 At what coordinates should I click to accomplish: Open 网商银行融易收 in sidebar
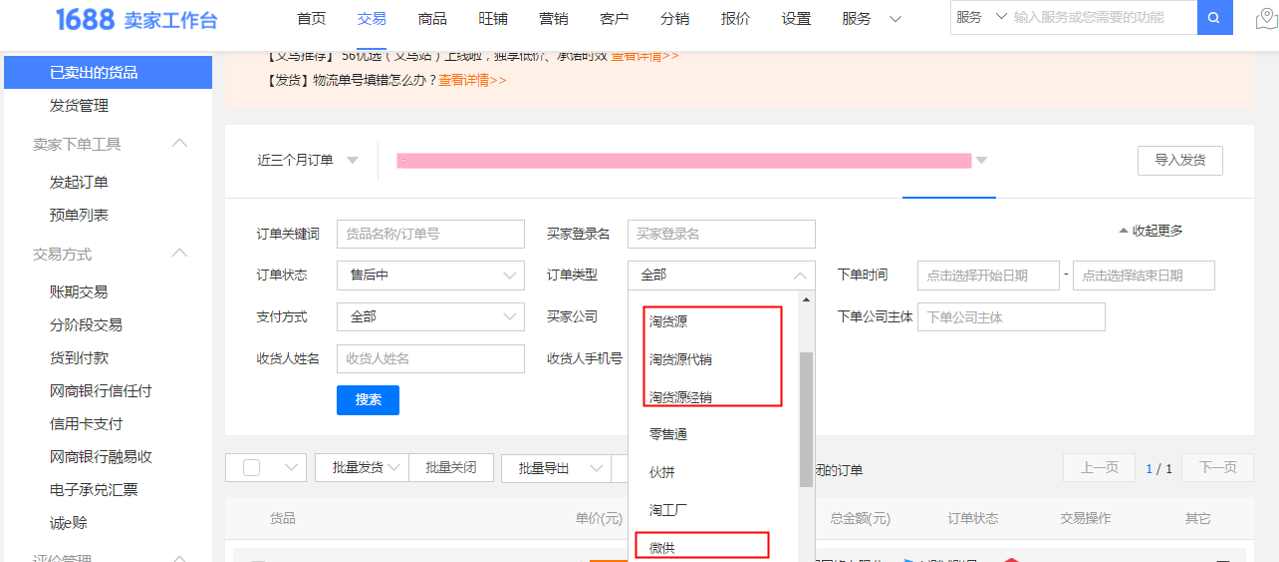(101, 457)
